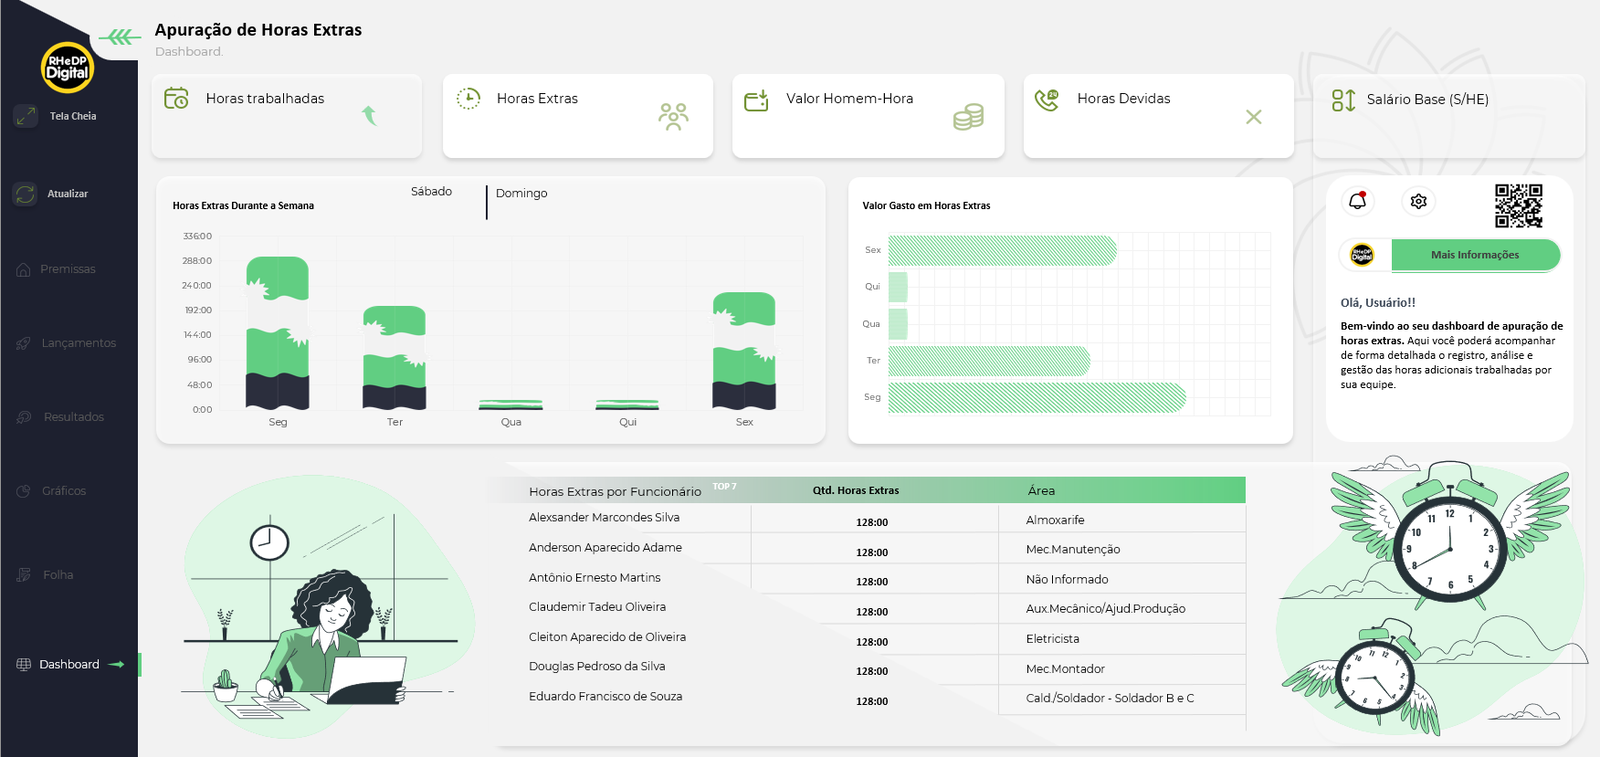The image size is (1600, 757).
Task: Click the up arrow on Horas trabalhadas card
Action: 369,116
